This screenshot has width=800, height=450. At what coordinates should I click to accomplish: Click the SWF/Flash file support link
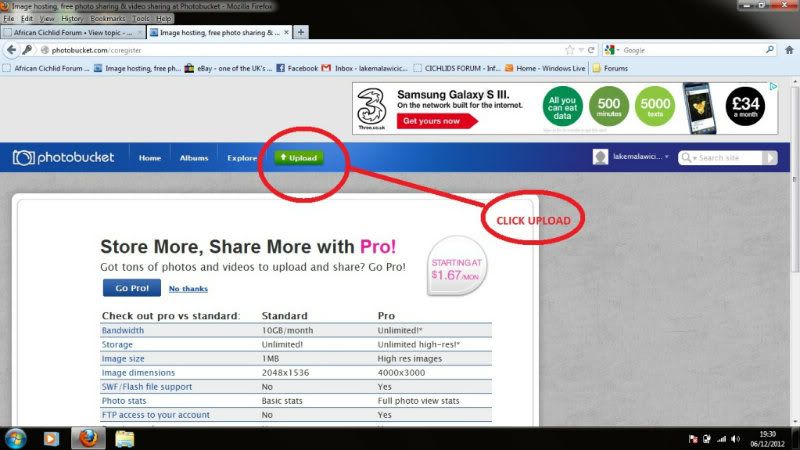[x=147, y=387]
